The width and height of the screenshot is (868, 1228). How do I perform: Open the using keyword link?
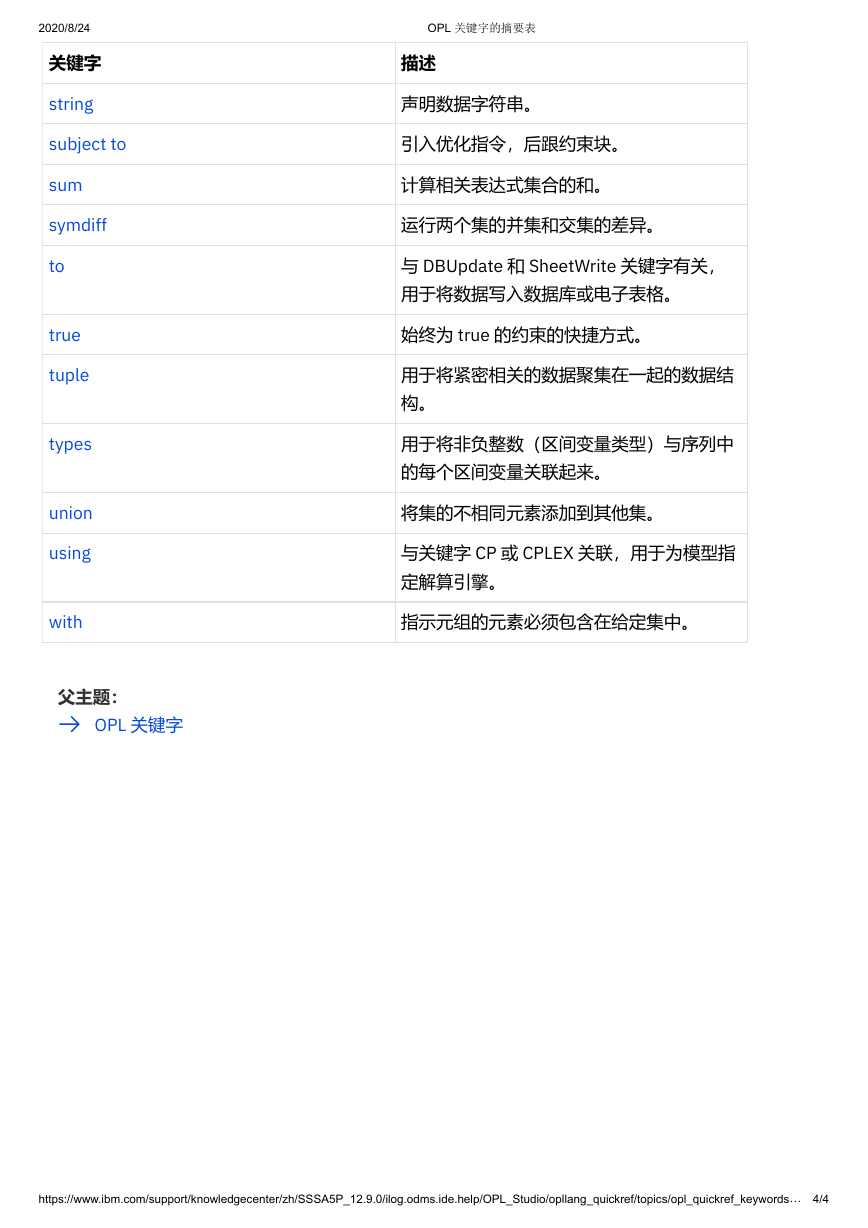tap(70, 553)
